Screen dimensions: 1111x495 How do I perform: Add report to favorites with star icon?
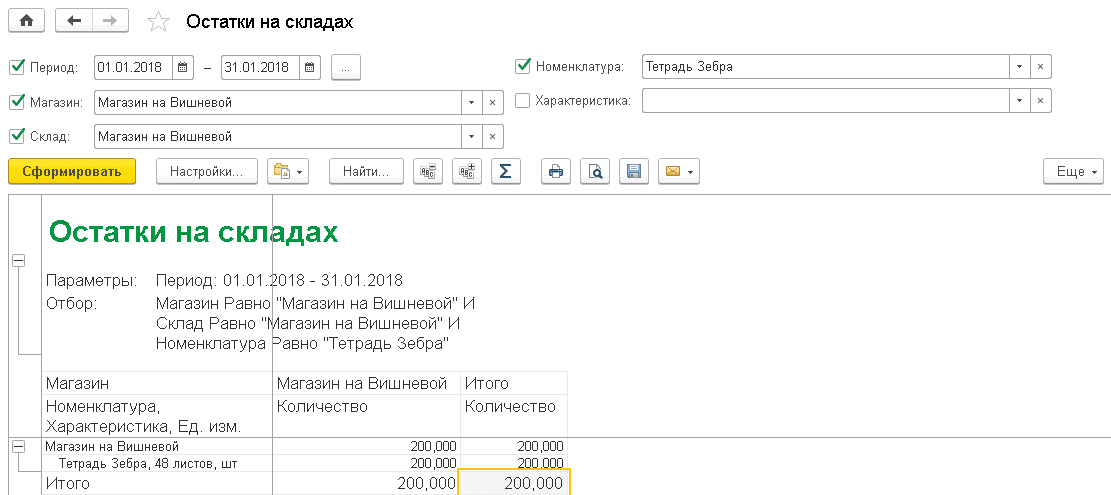[x=157, y=21]
